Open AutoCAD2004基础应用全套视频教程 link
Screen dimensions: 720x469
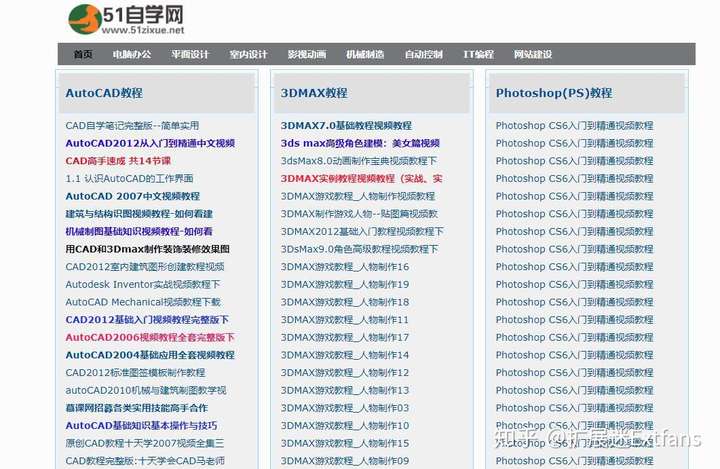coord(150,355)
